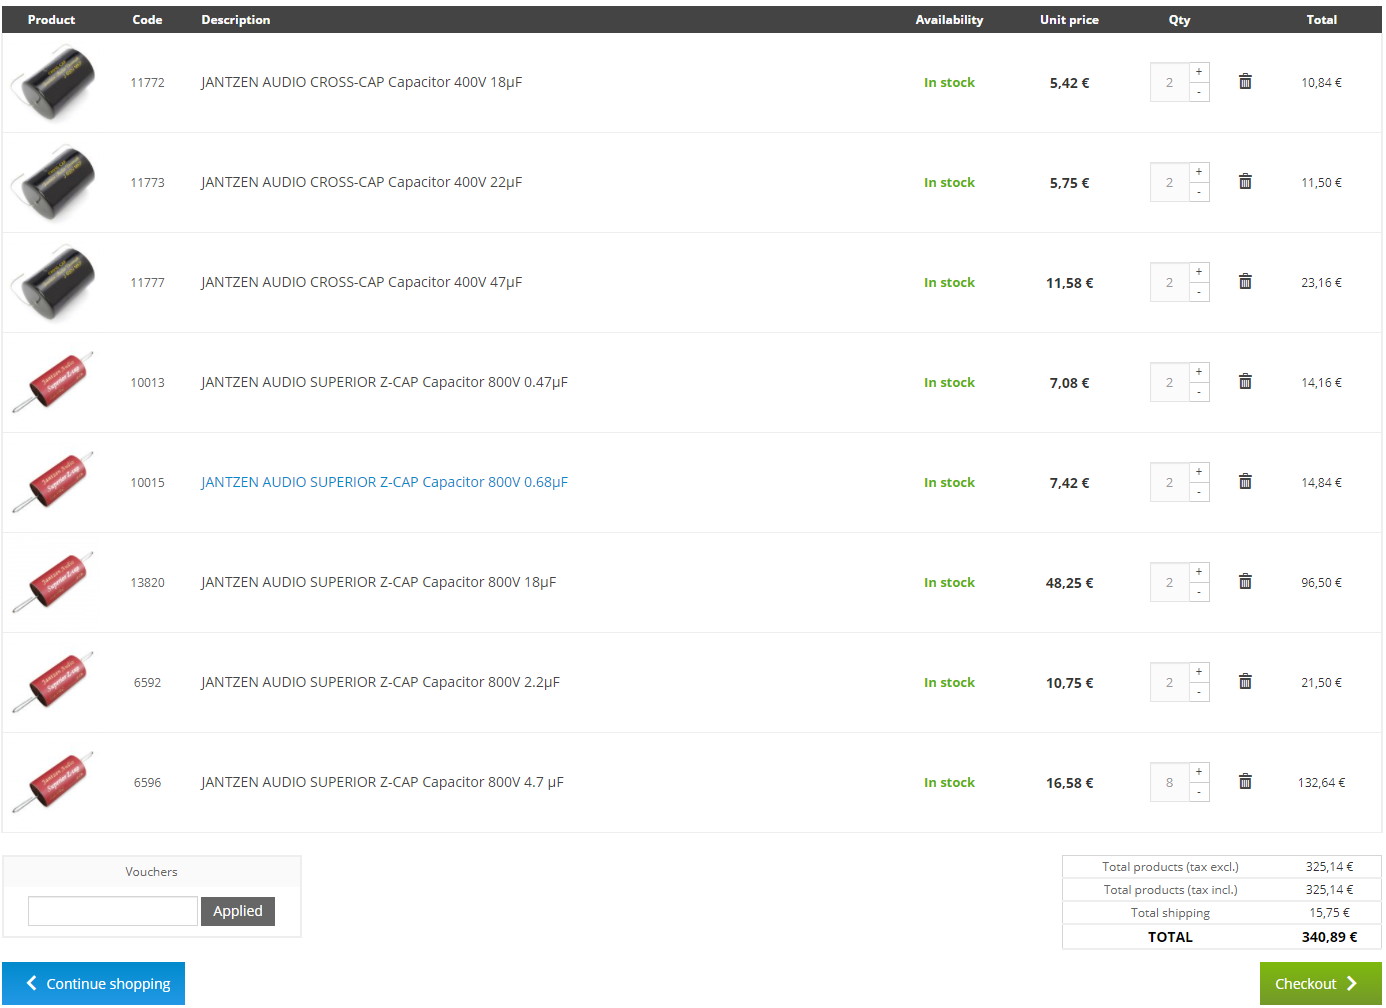Trash the Z-CAP 800V 18µF item
This screenshot has height=1008, width=1386.
(1245, 582)
